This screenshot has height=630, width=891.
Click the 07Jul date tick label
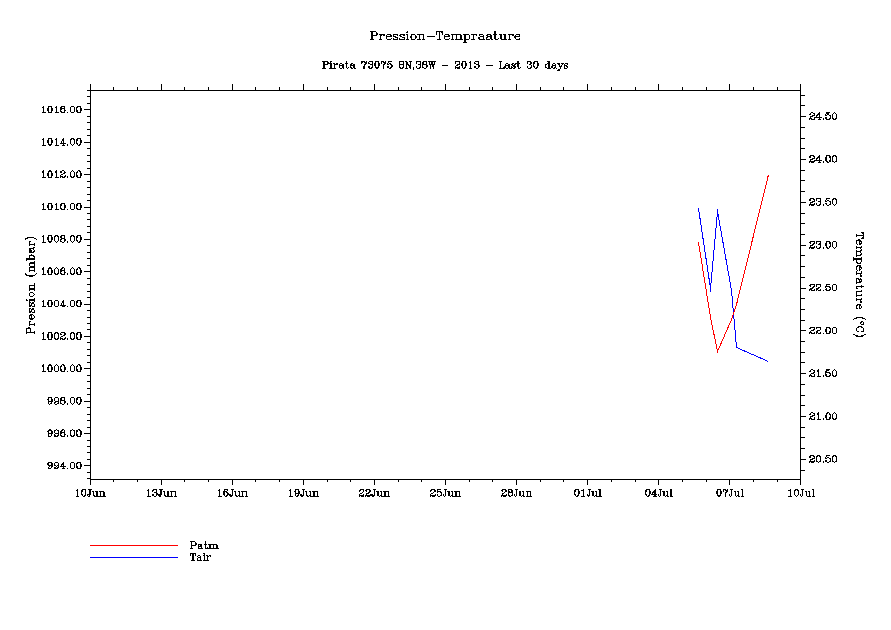coord(729,493)
